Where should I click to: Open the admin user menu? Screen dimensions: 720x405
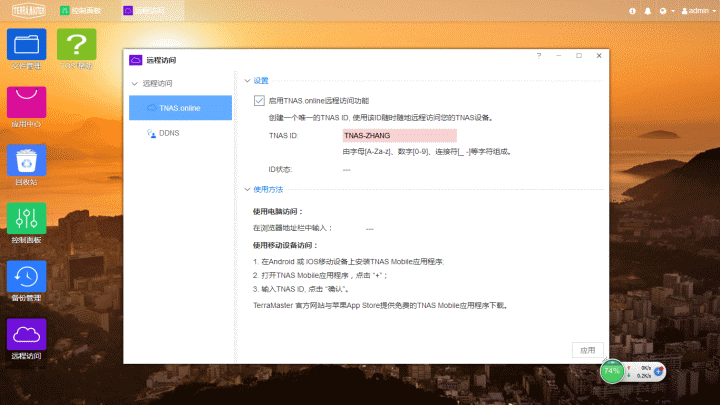click(699, 11)
